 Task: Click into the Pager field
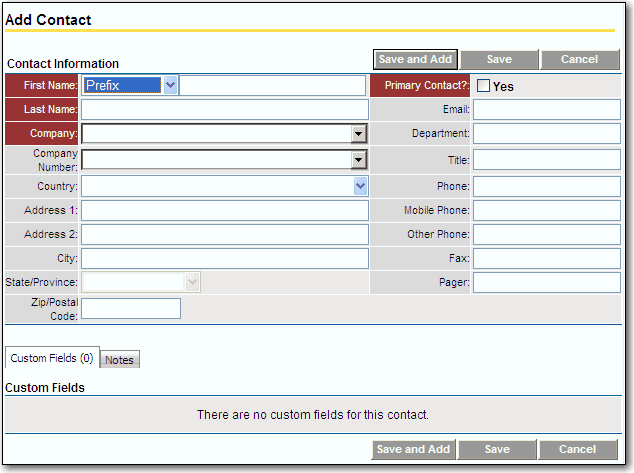tap(547, 282)
